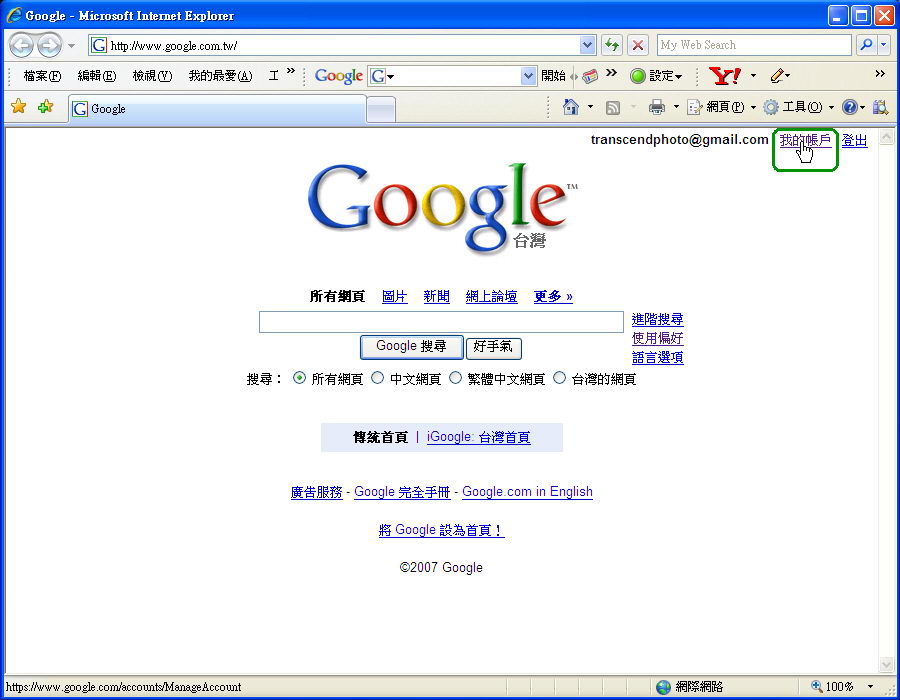The image size is (900, 700).
Task: Click the globe icon in the status bar
Action: tap(664, 687)
